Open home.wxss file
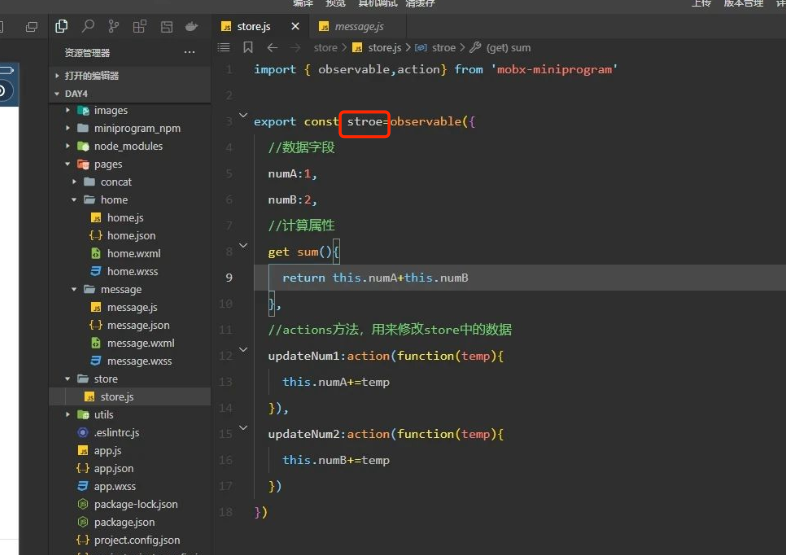This screenshot has width=786, height=555. pos(130,271)
